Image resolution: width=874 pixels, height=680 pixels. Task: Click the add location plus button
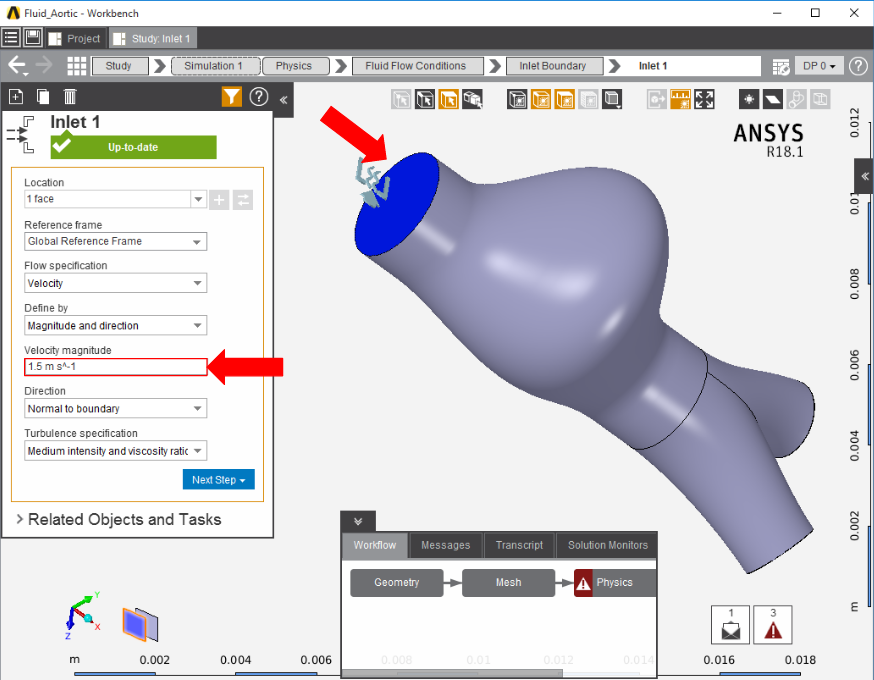click(219, 200)
